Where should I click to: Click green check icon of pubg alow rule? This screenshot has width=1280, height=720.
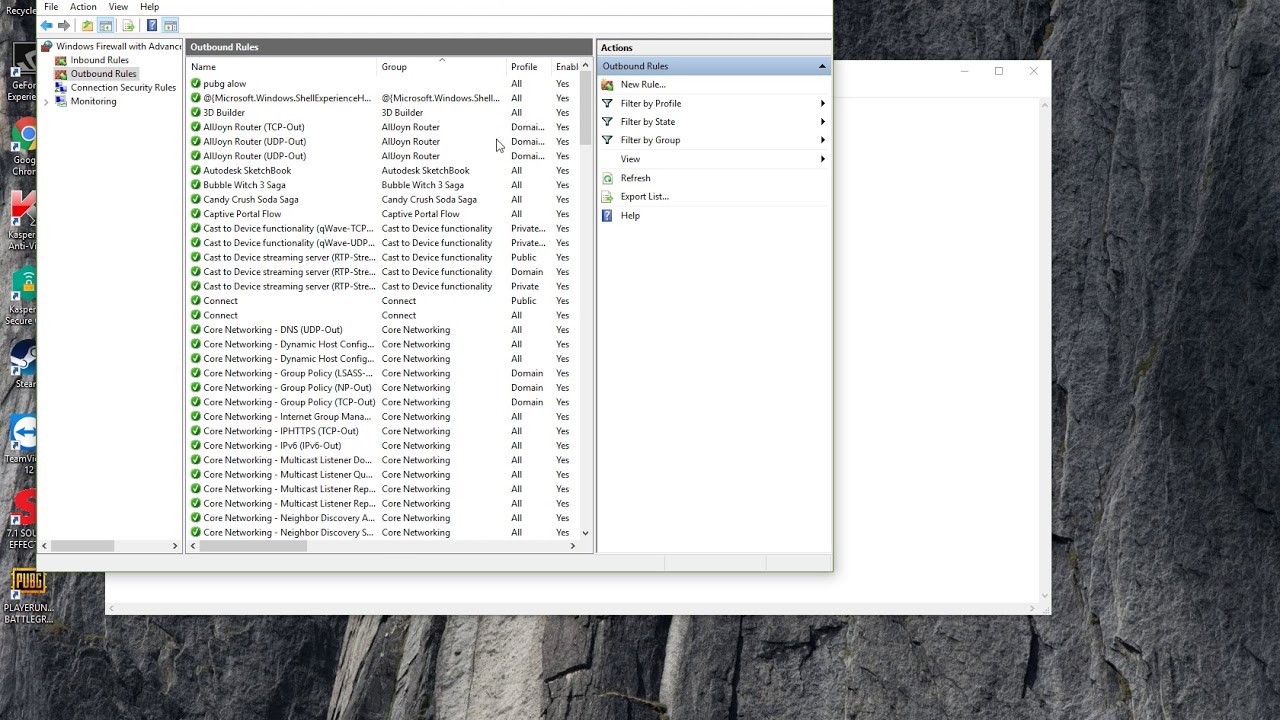tap(196, 84)
